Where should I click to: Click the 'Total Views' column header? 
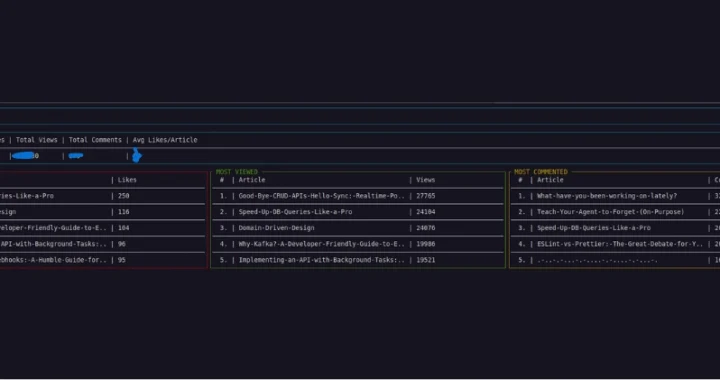point(37,140)
